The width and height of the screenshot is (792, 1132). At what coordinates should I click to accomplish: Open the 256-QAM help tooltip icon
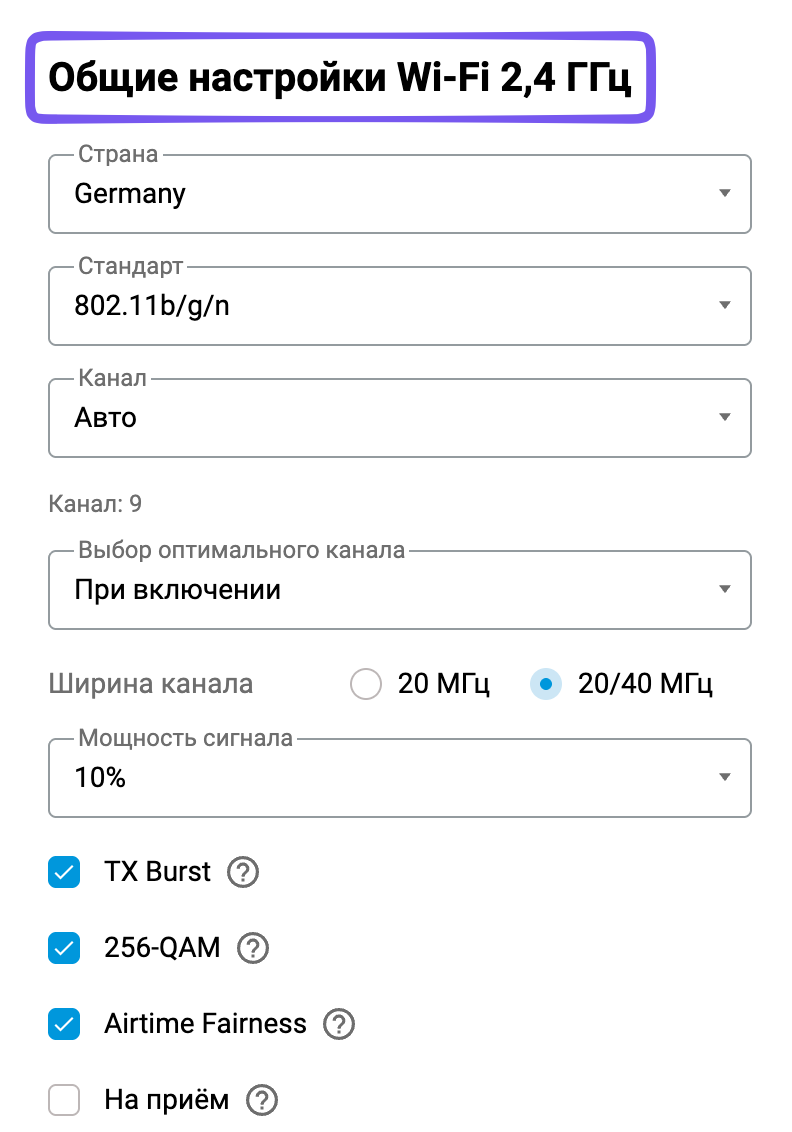[x=253, y=948]
